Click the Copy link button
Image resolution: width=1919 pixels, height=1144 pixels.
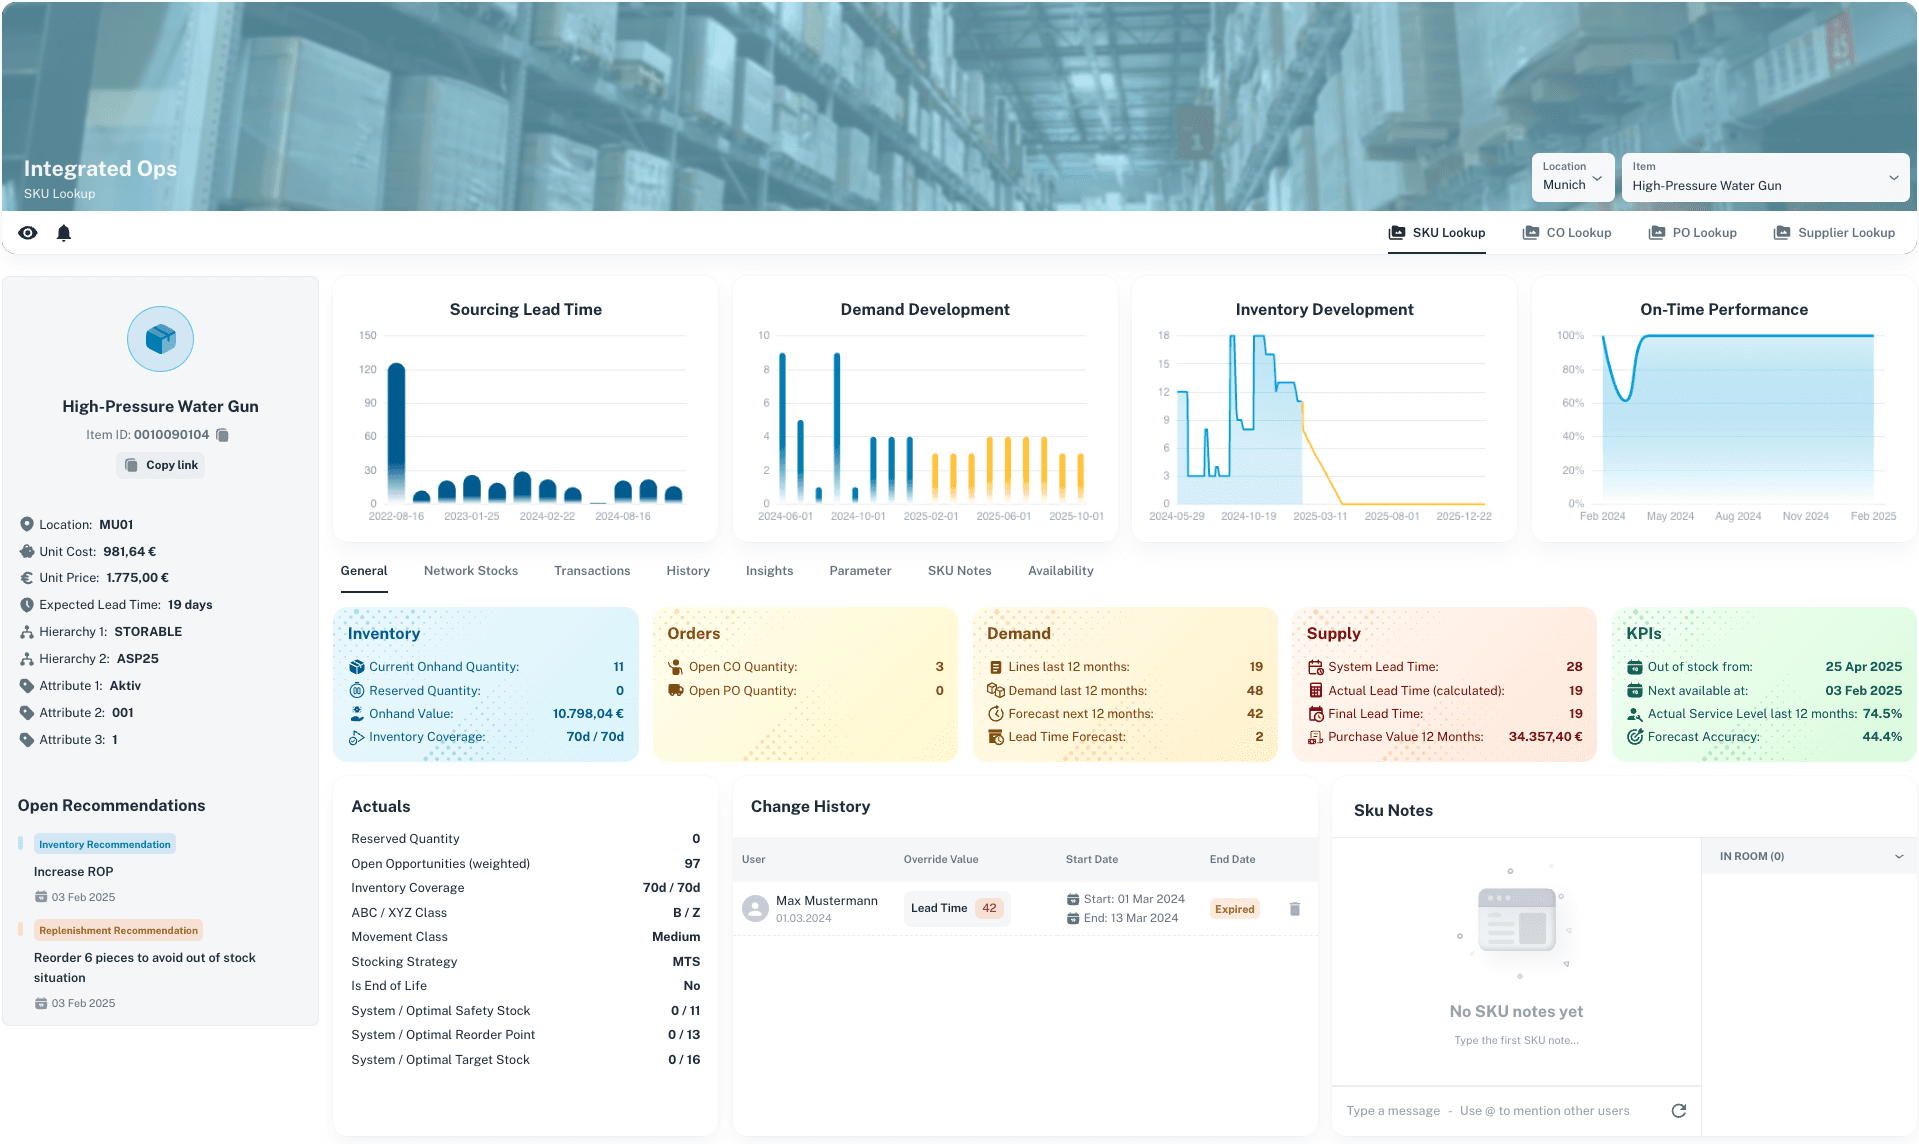(159, 464)
